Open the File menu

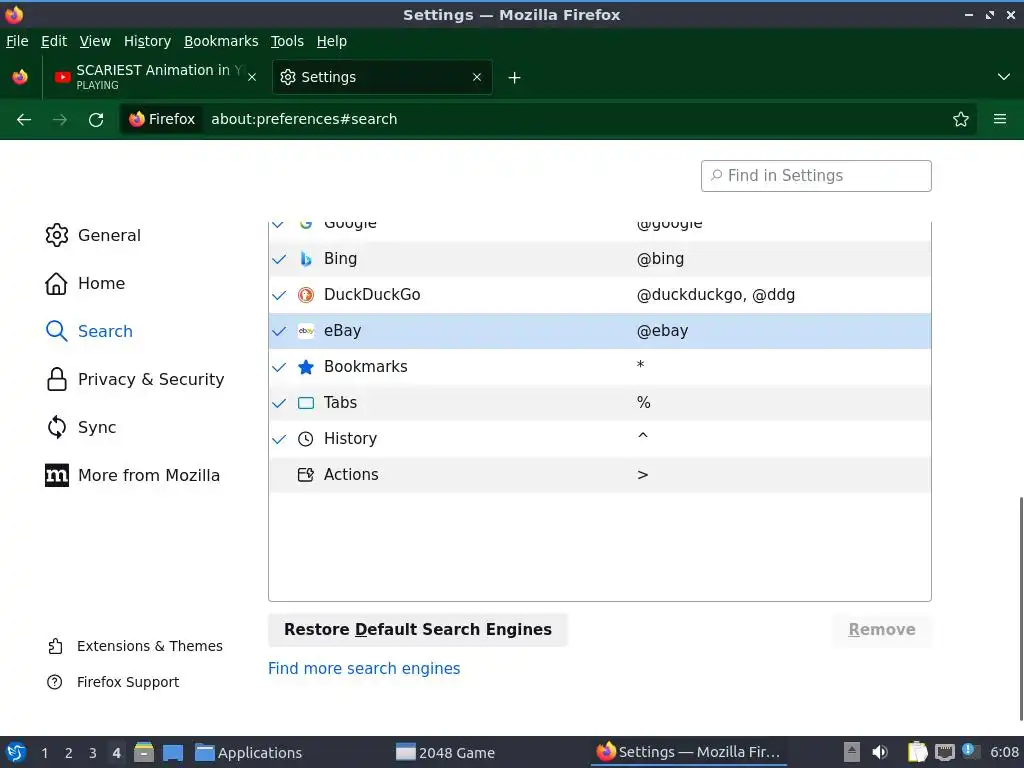click(17, 41)
